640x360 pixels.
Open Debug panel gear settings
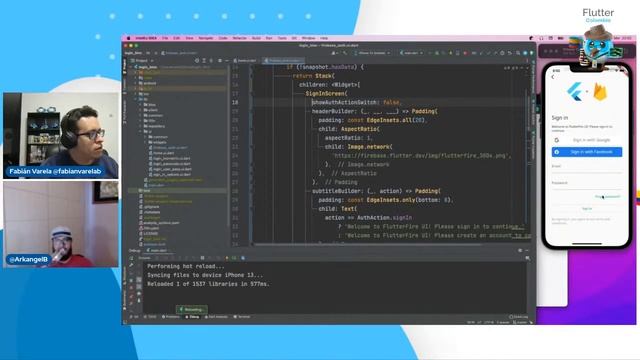pos(520,250)
